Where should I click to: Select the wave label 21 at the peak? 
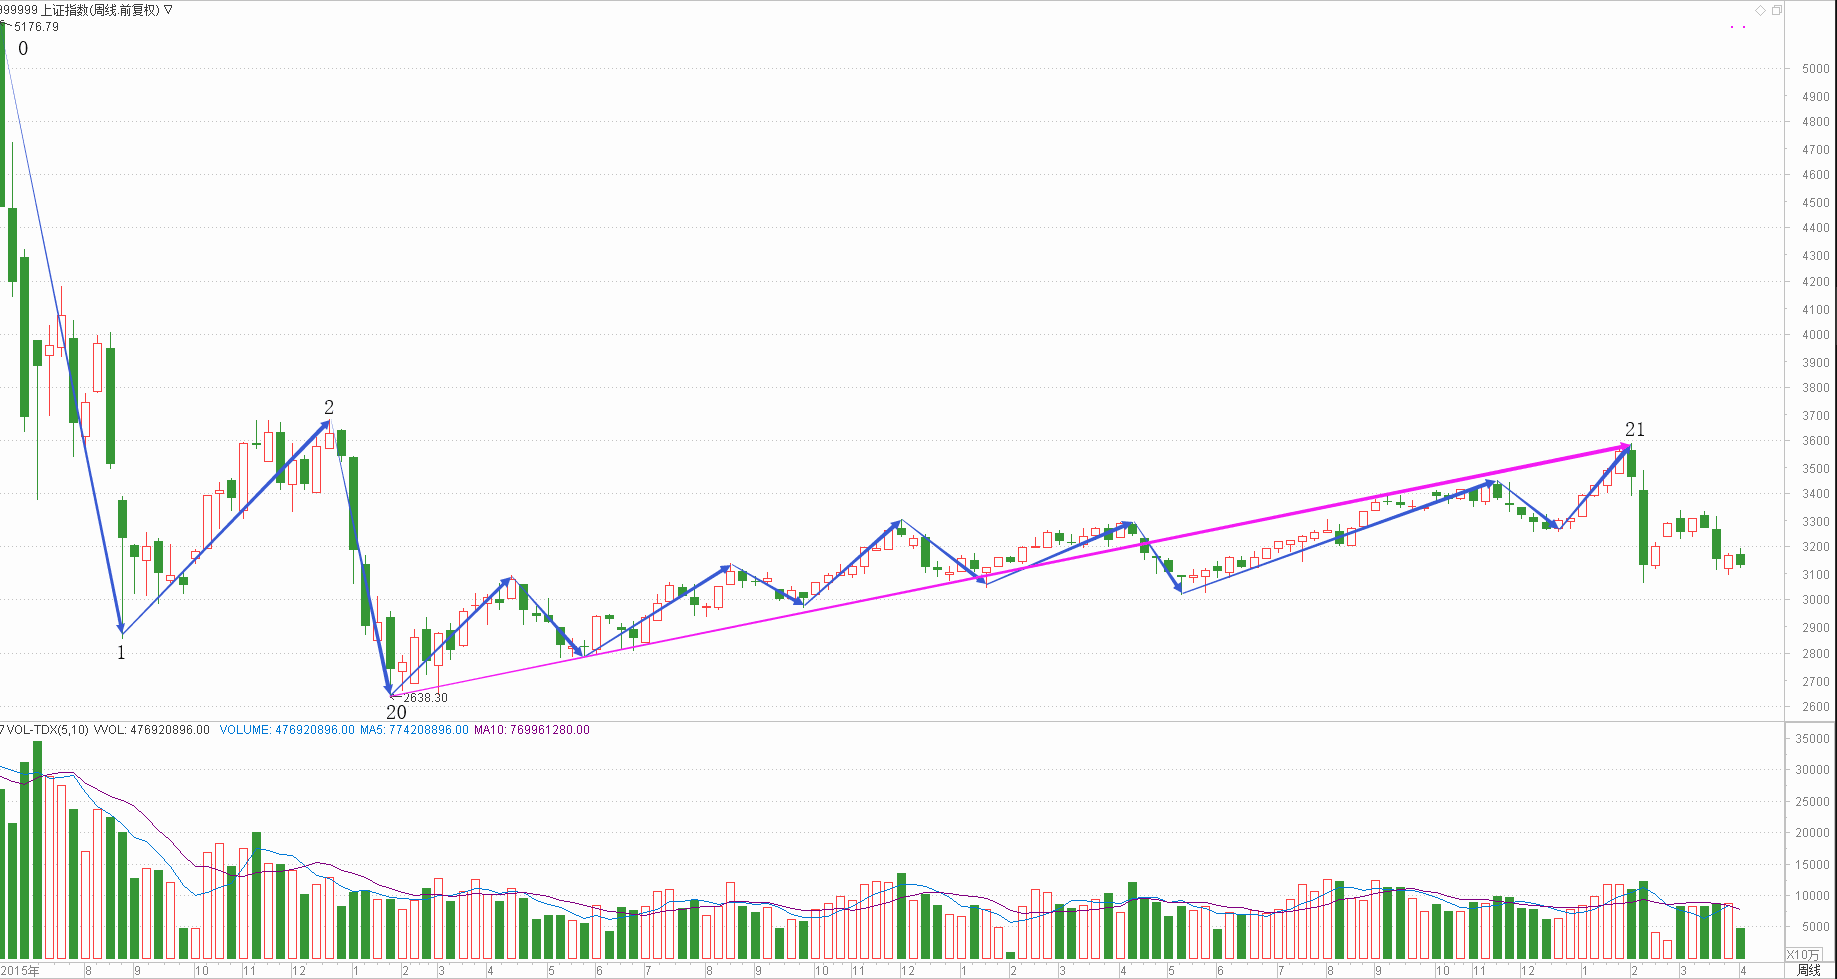pyautogui.click(x=1634, y=429)
